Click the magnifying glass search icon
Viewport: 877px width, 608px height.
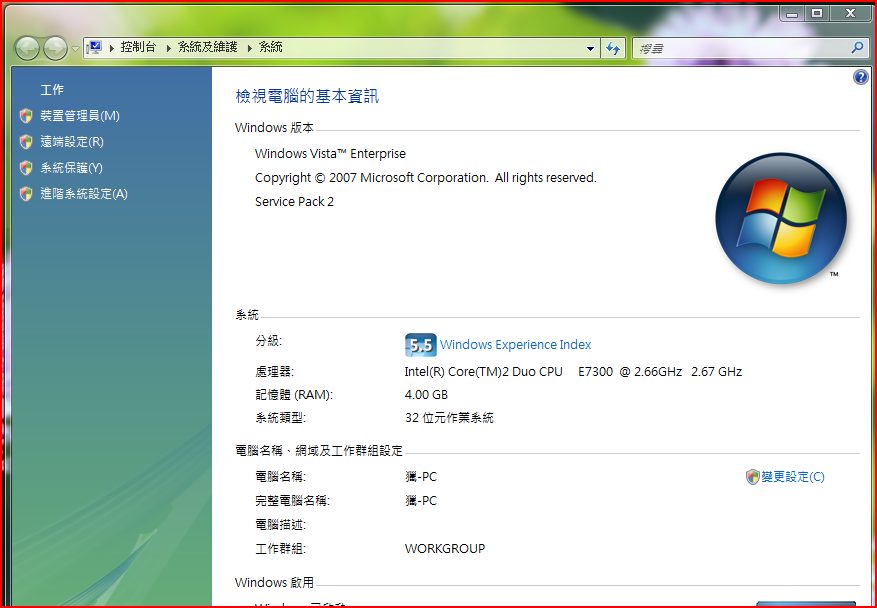coord(857,47)
